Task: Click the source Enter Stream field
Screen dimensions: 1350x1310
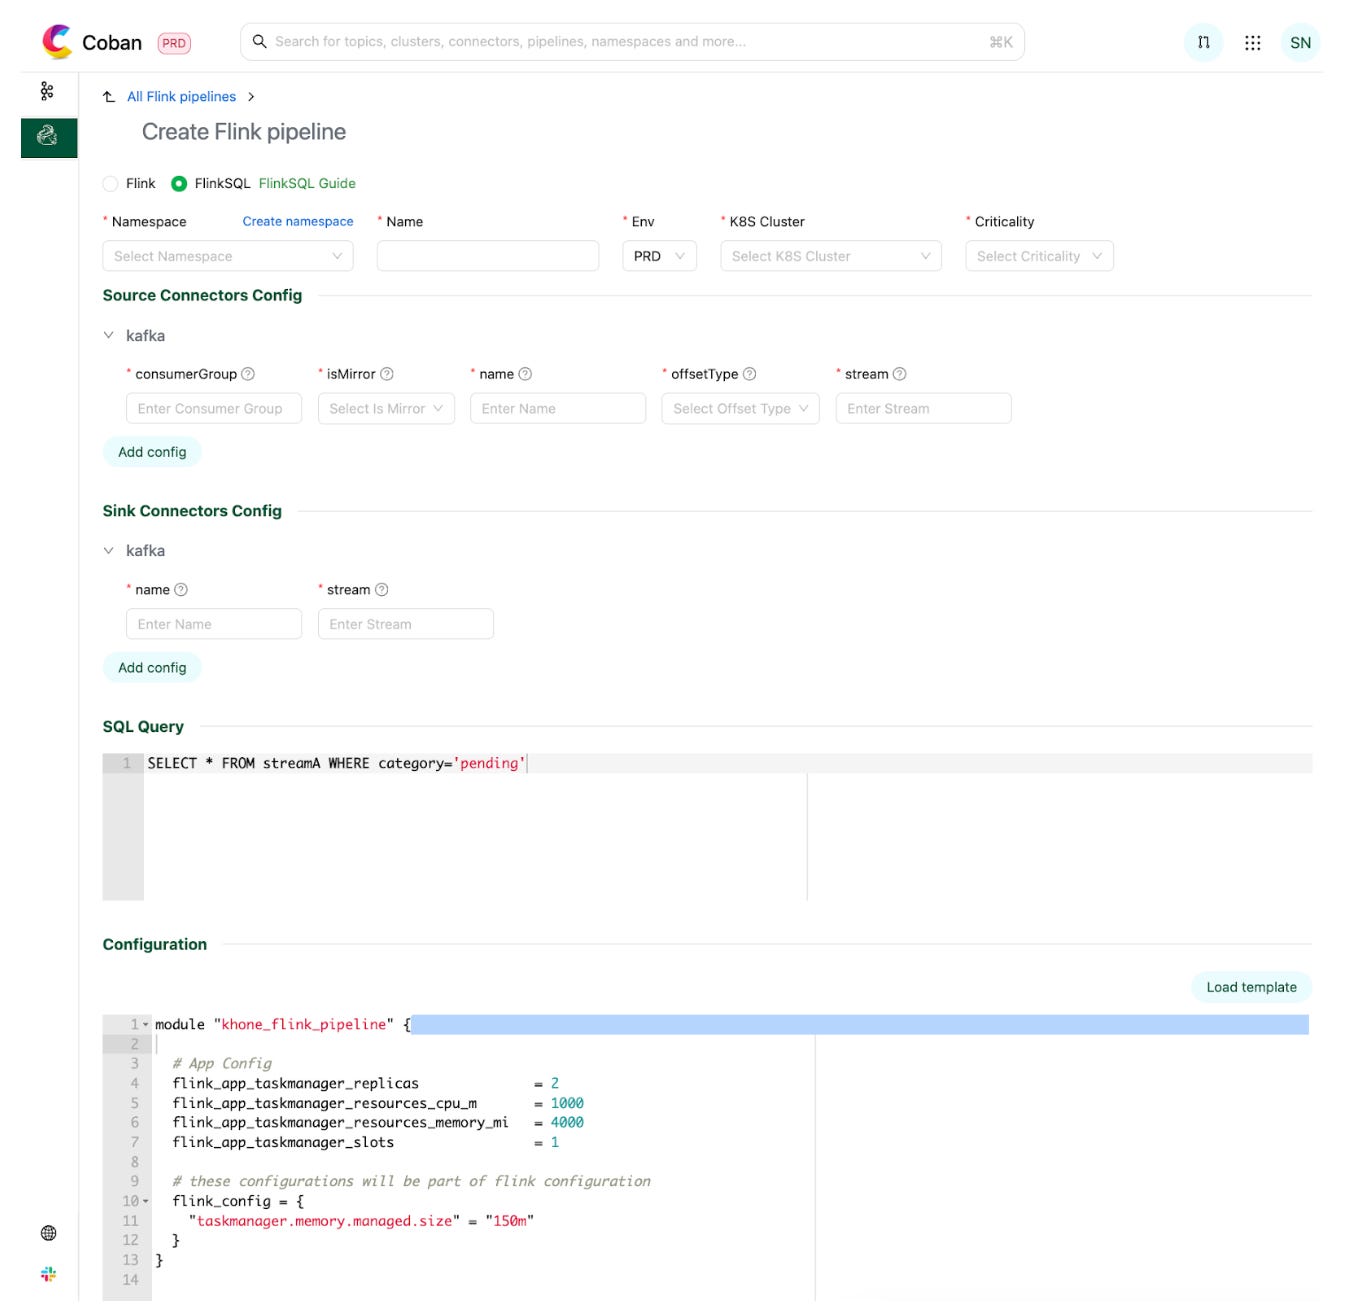Action: point(923,408)
